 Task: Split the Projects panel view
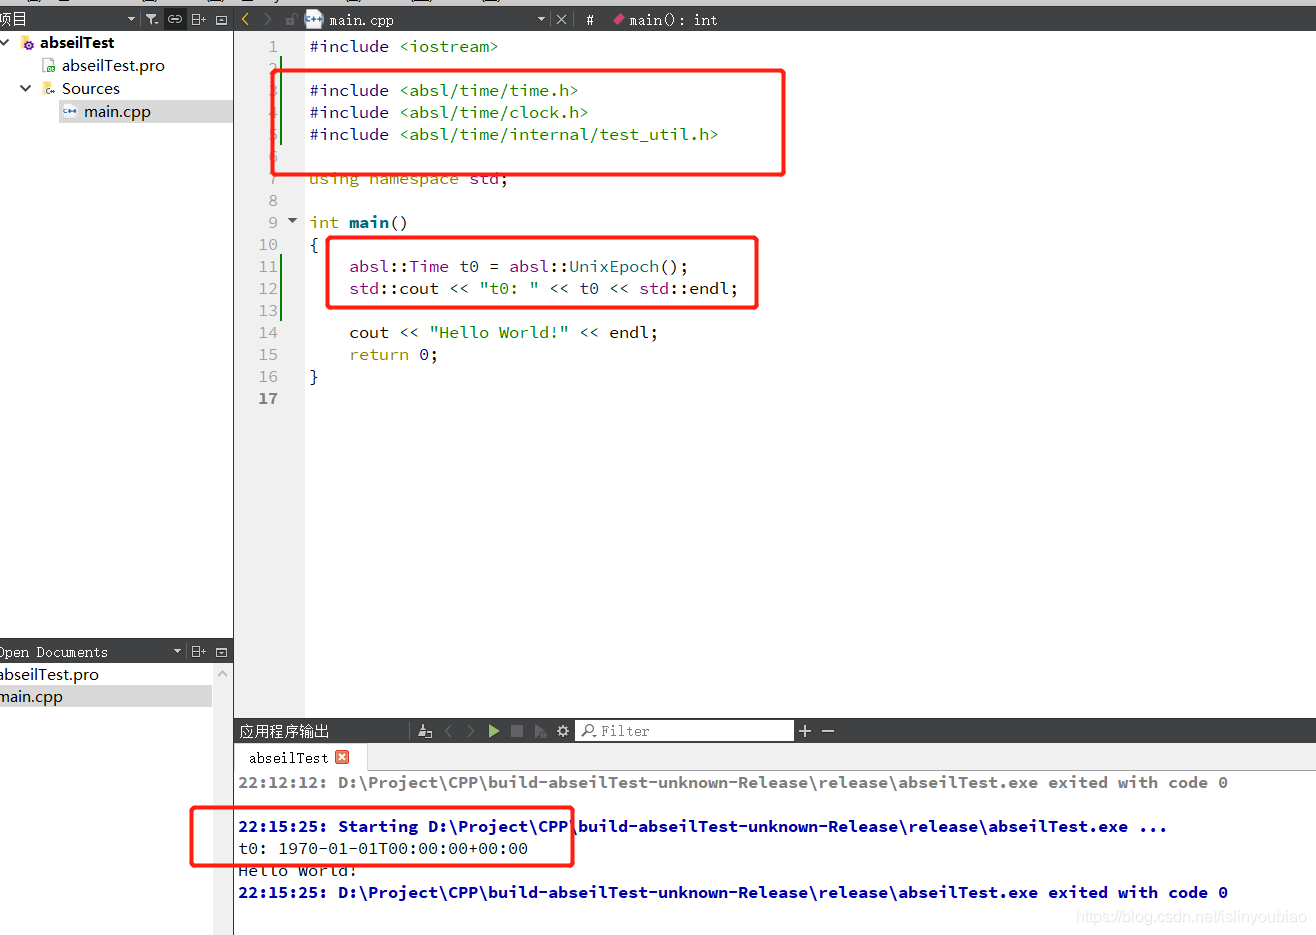(199, 19)
